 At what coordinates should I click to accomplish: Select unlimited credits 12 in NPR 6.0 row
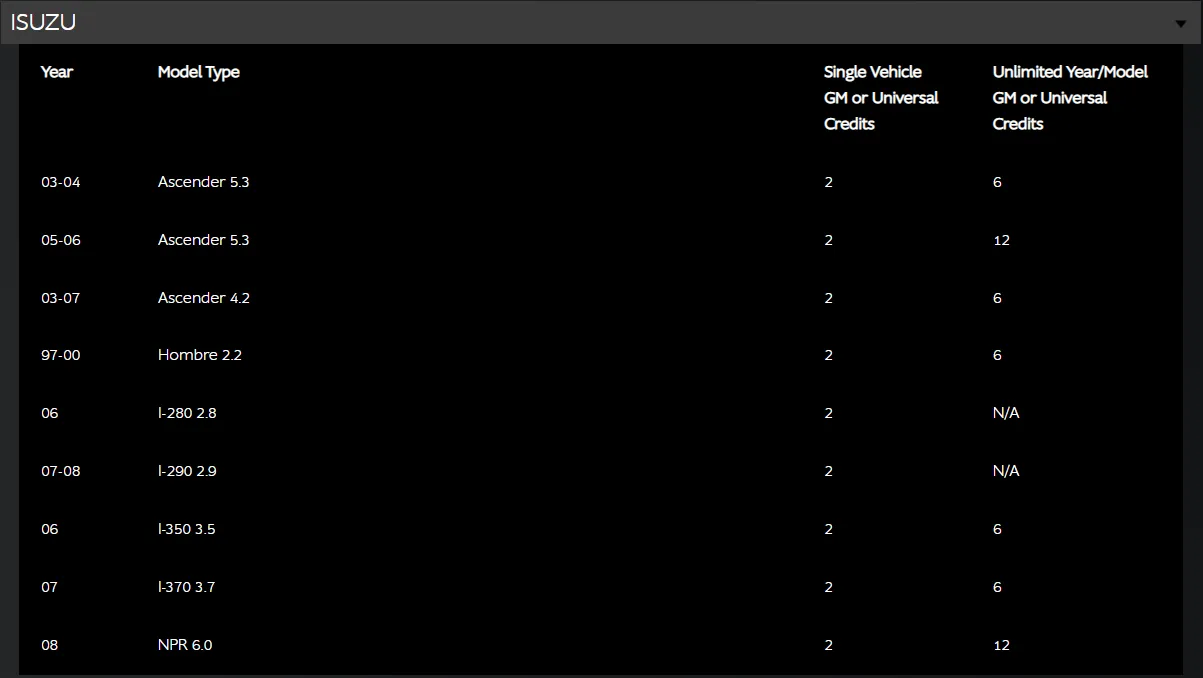(x=1002, y=645)
